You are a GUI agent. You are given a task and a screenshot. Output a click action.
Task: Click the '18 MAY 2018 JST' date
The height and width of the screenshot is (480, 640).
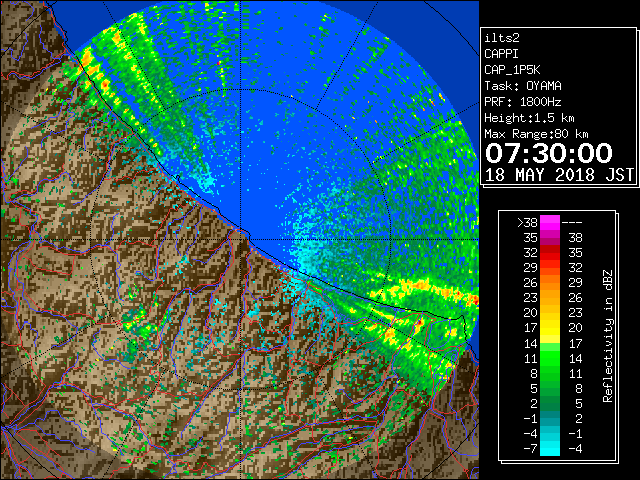coord(559,175)
